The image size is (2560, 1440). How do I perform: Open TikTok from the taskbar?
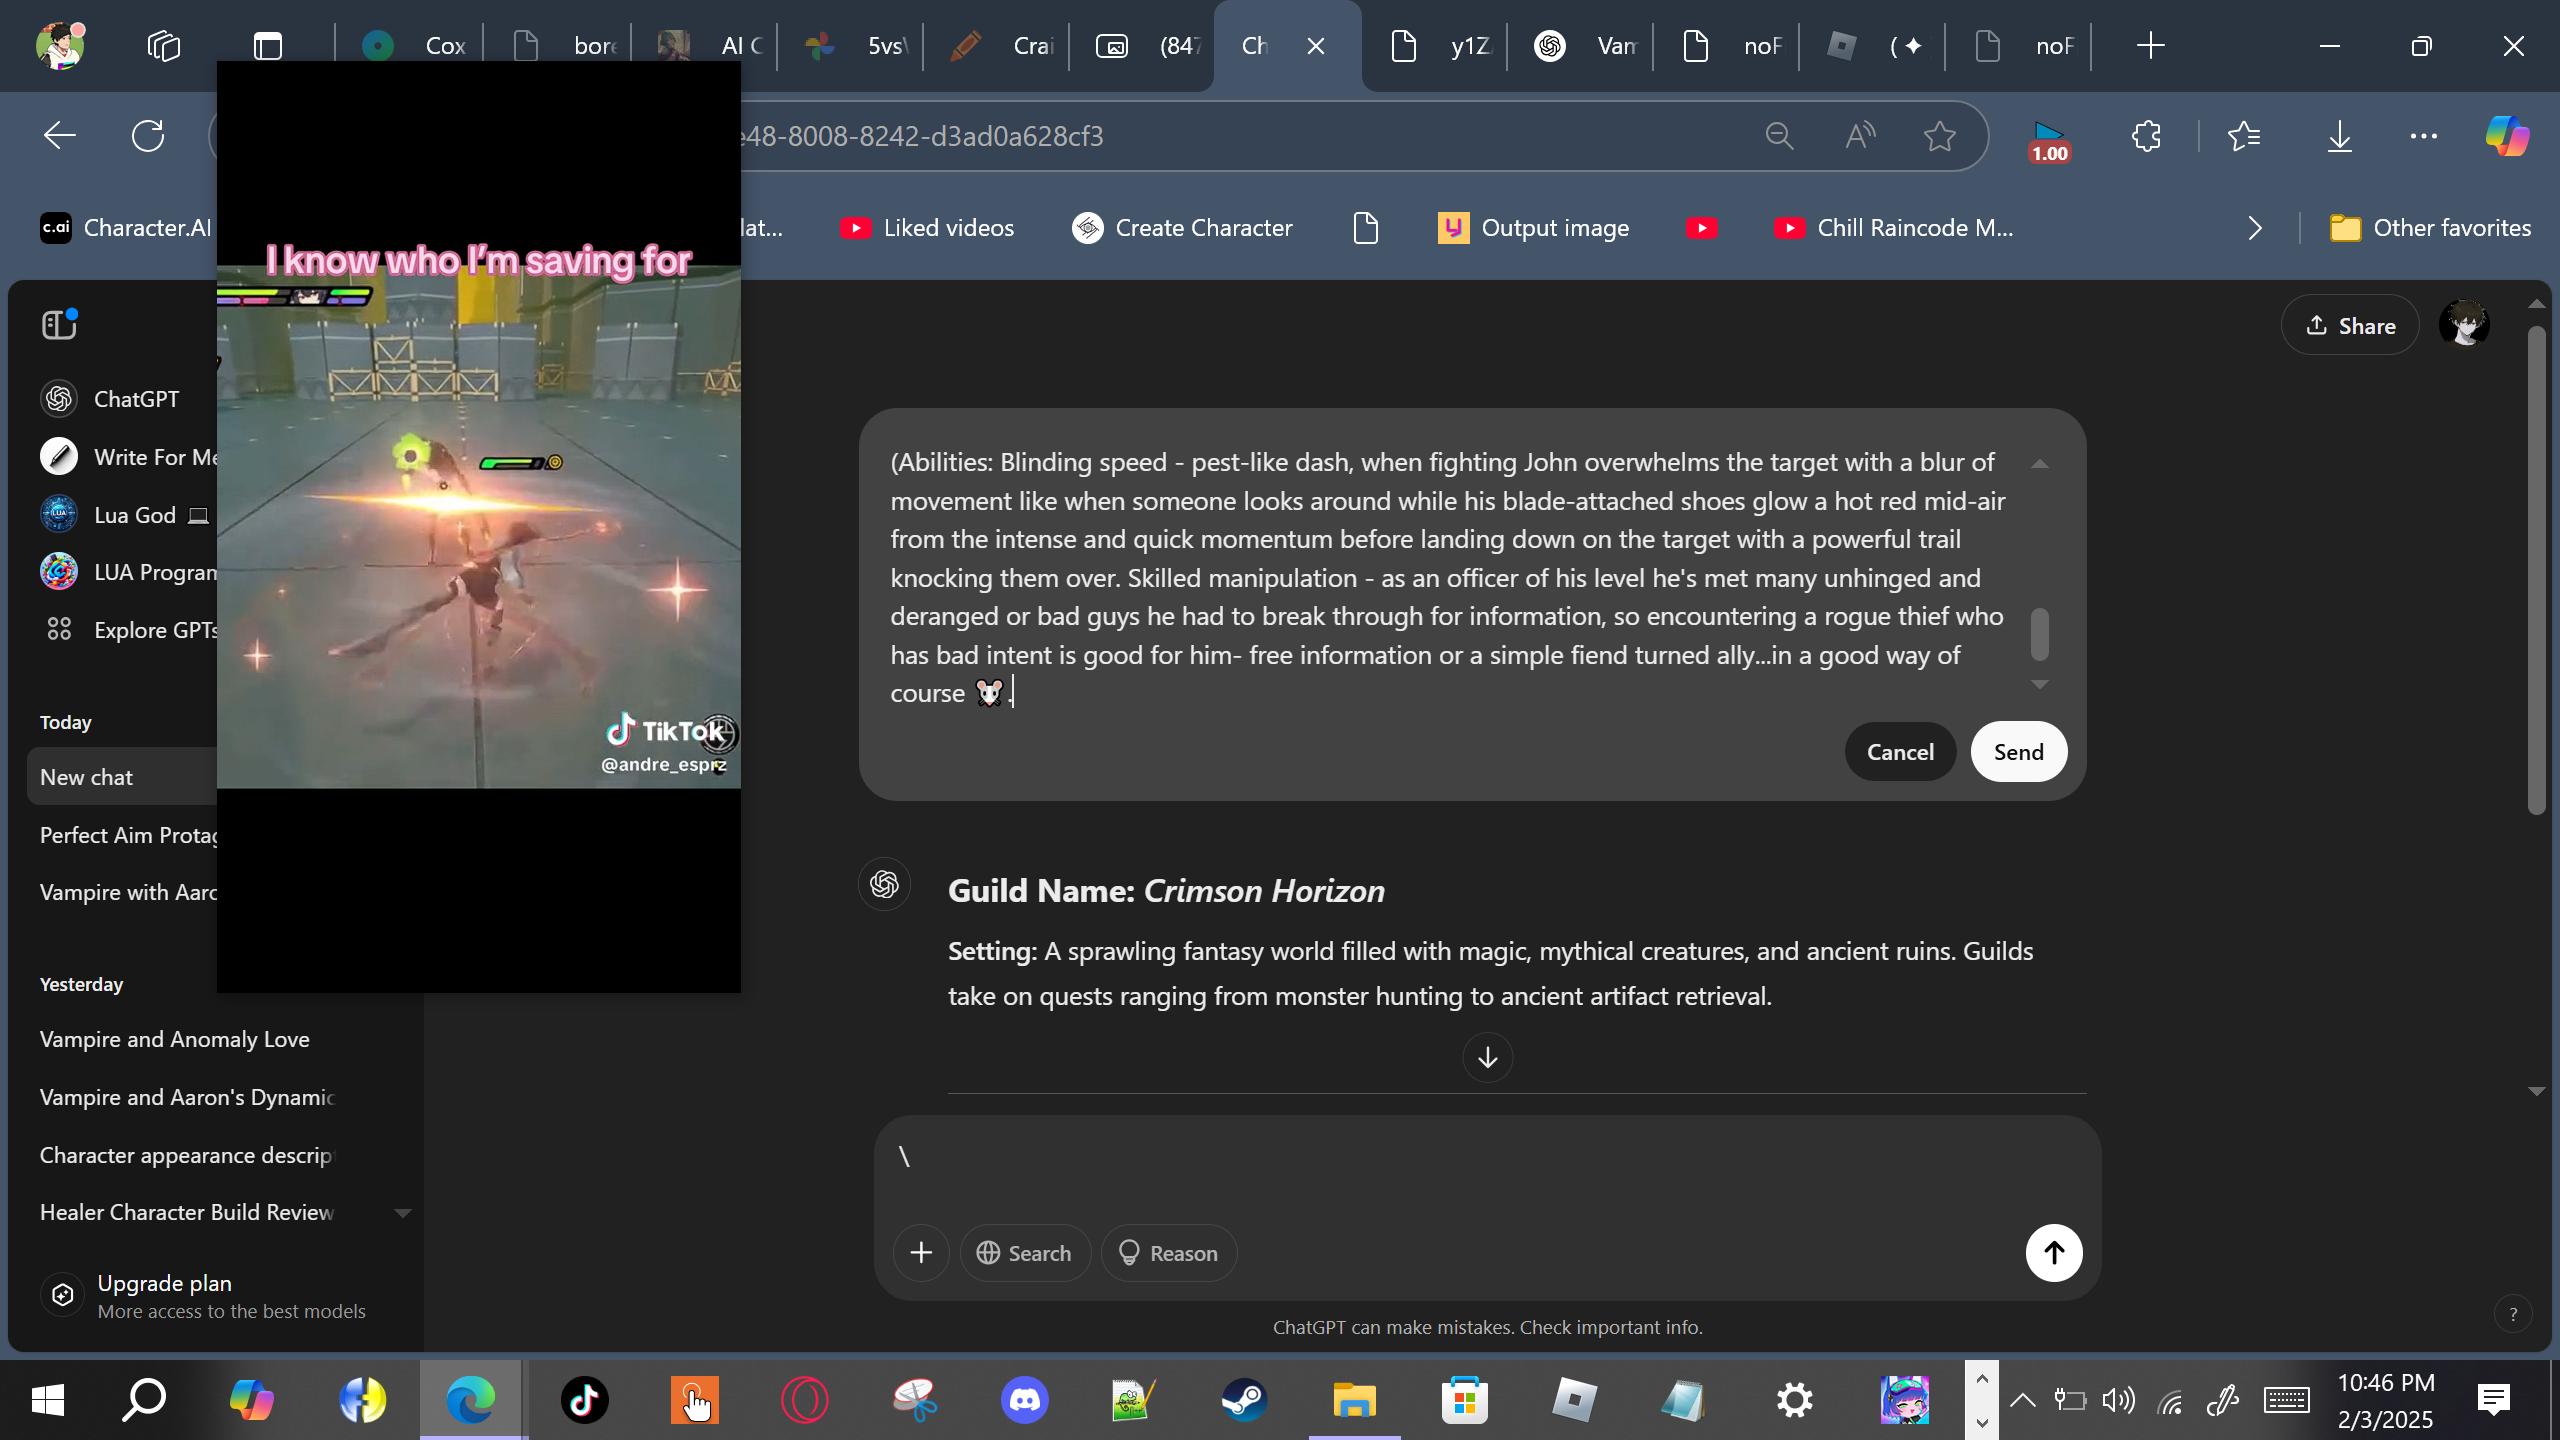(585, 1400)
